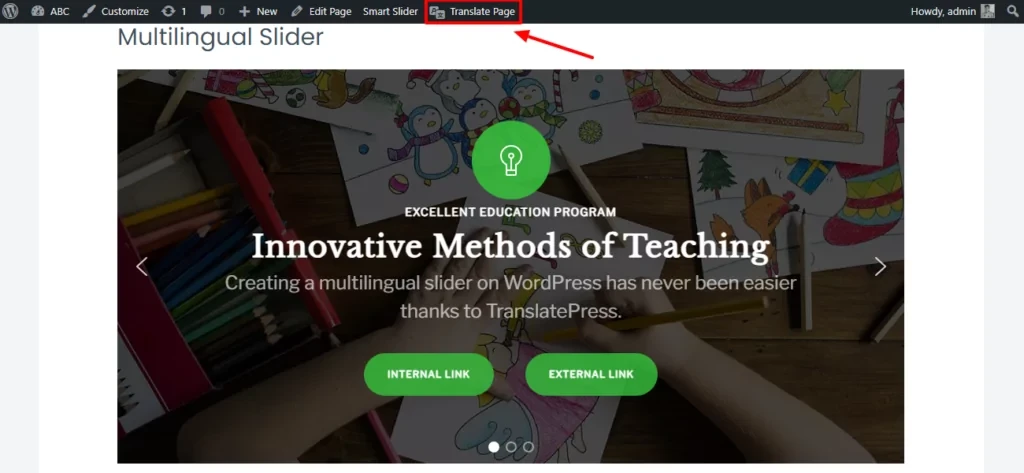Open the admin bar search magnifier
The width and height of the screenshot is (1024, 473).
1012,11
